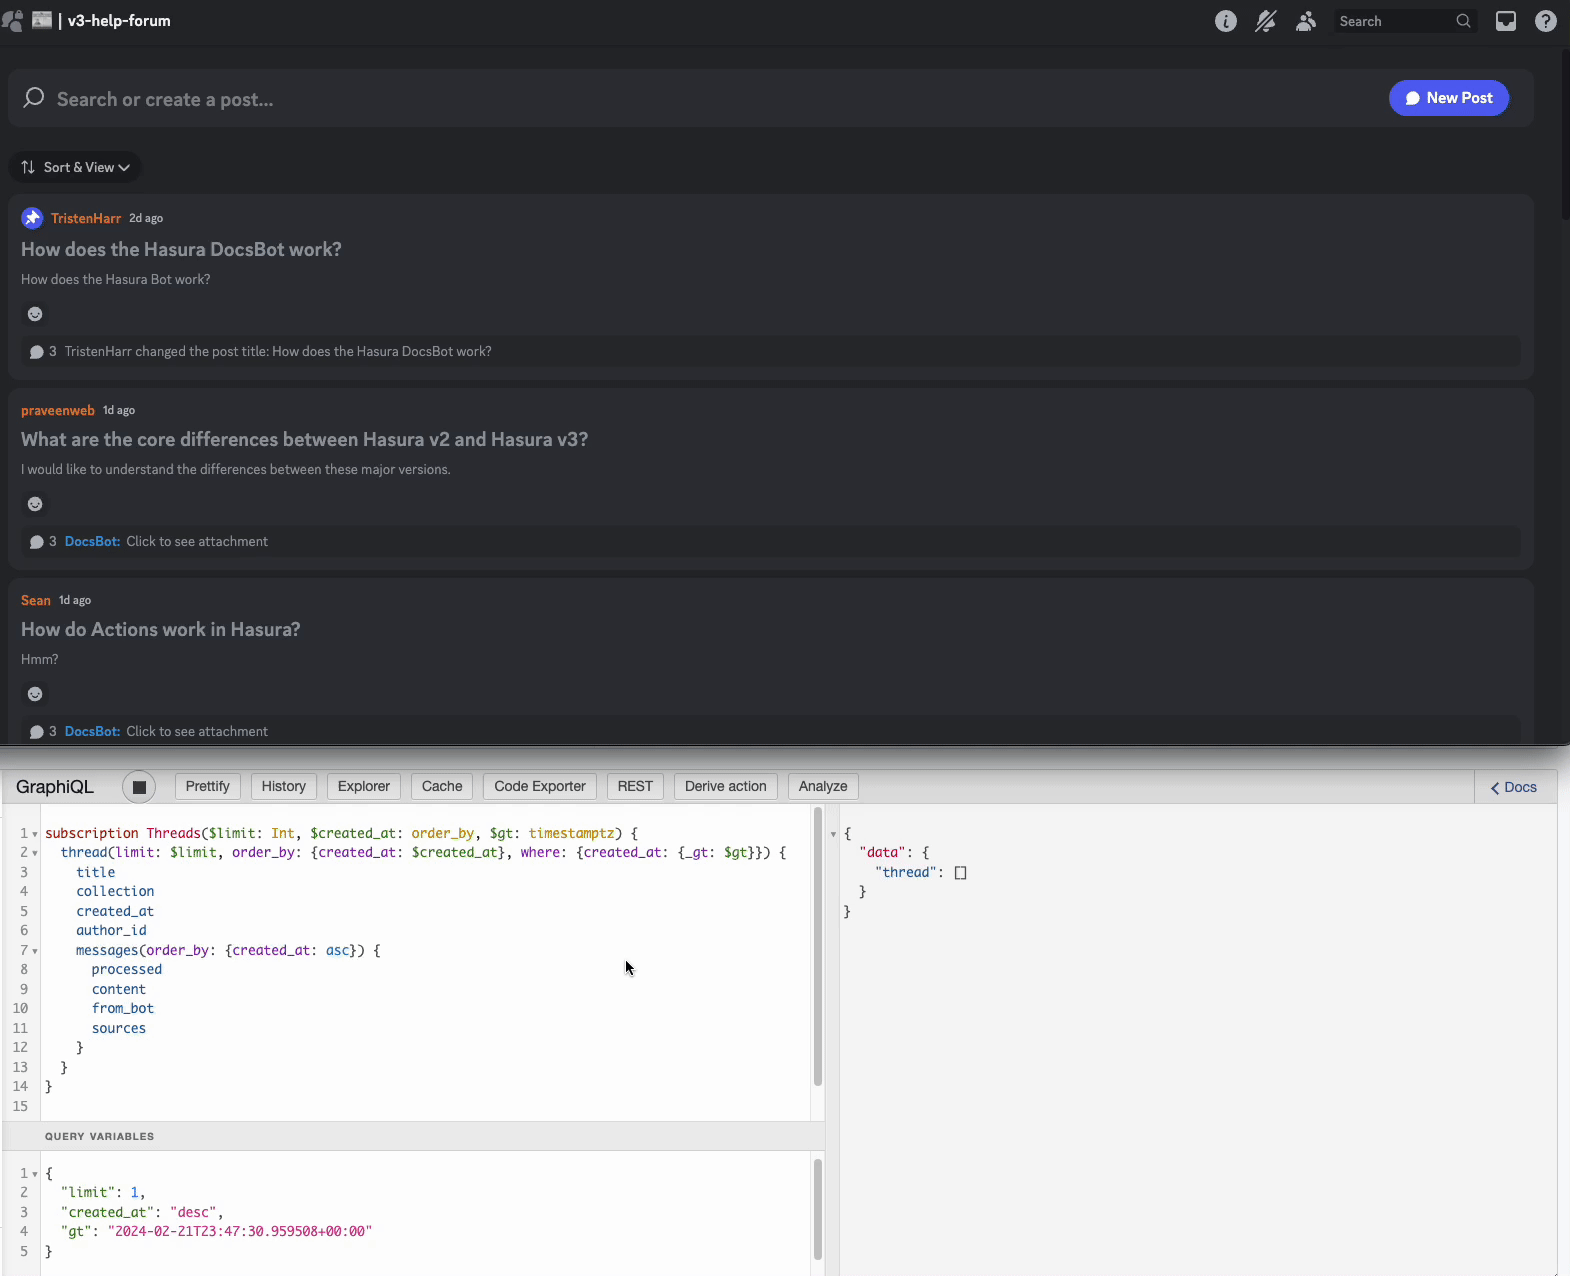Click the variables editor scrollbar
The height and width of the screenshot is (1276, 1570).
818,1208
